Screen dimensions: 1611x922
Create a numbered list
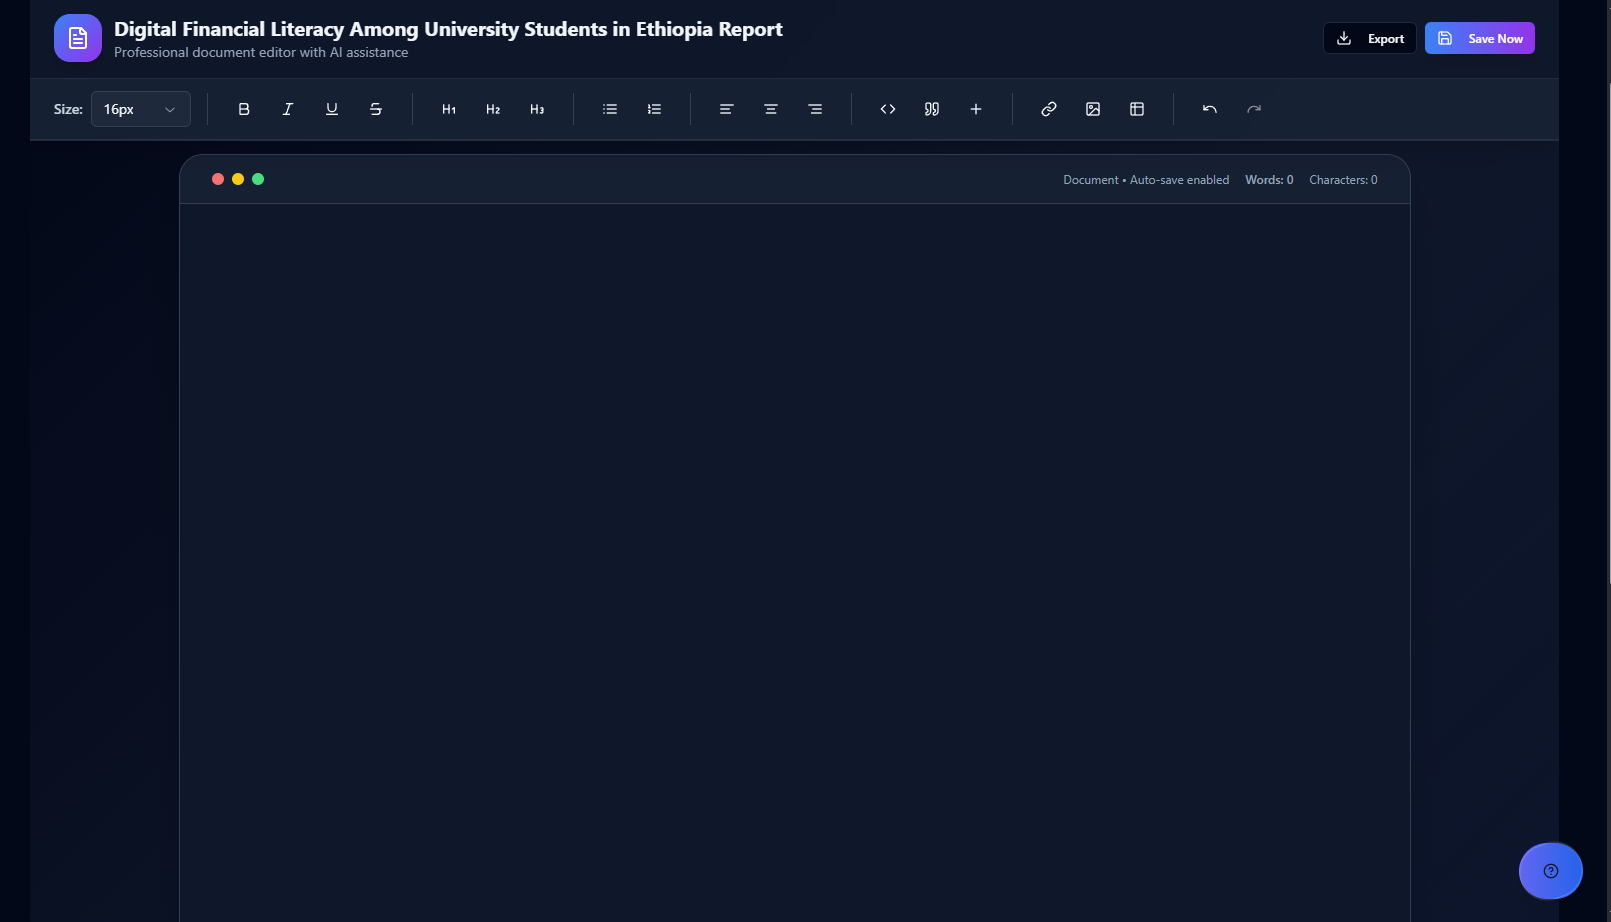click(x=654, y=109)
